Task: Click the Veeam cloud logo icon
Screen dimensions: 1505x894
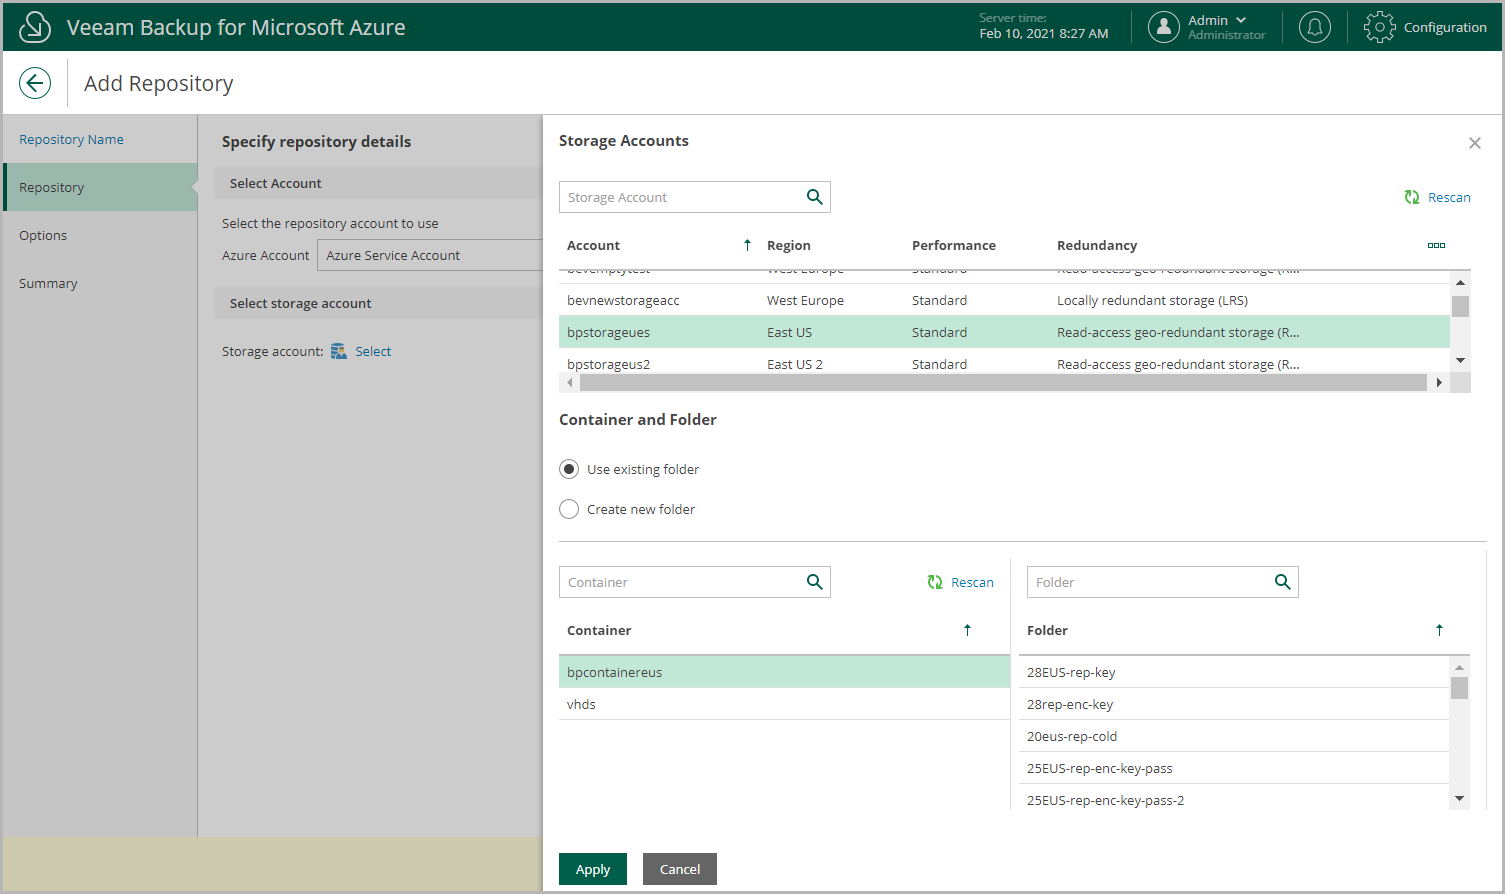Action: [35, 27]
